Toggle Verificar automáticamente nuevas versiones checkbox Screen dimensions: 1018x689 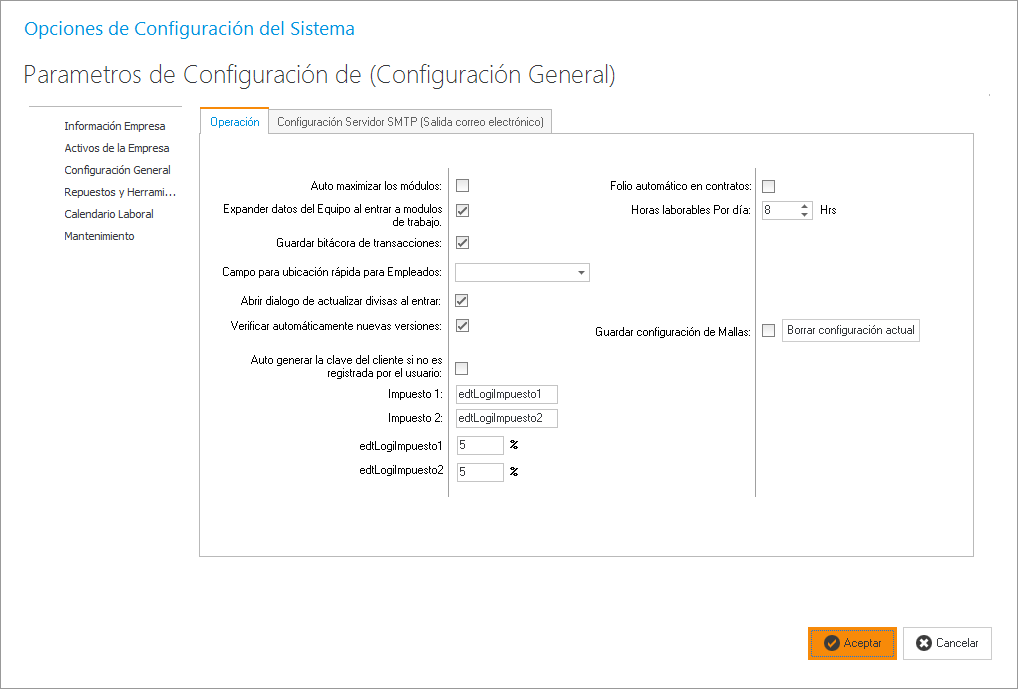[462, 325]
